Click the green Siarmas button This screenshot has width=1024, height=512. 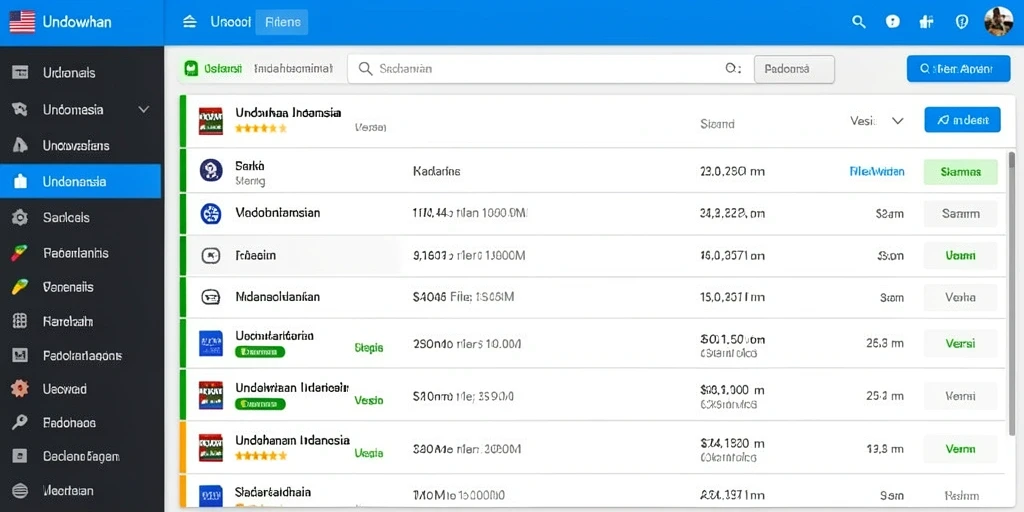tap(961, 172)
